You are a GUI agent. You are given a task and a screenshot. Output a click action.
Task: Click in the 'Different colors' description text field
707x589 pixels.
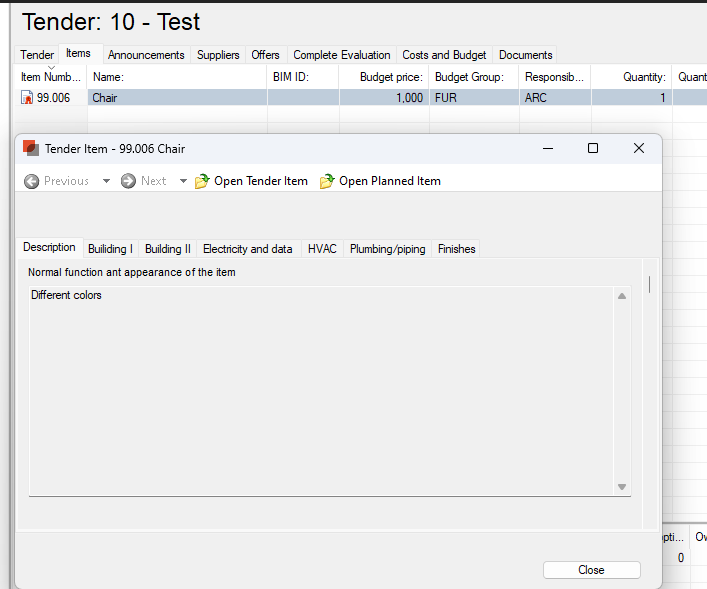point(320,390)
